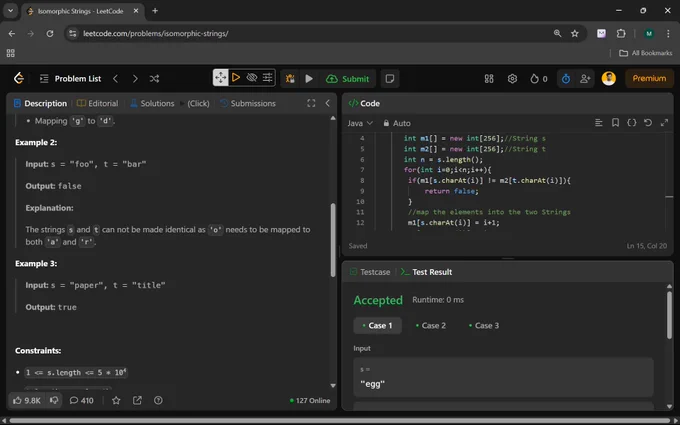Favorite the problem with the star icon
The image size is (680, 425).
tap(116, 401)
